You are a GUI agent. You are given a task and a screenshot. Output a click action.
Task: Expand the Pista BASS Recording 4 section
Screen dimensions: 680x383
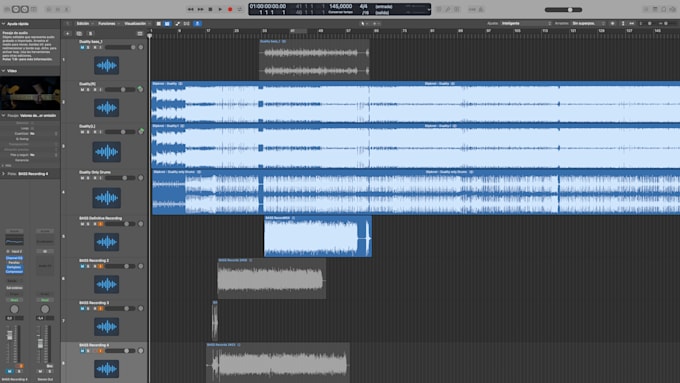pos(3,173)
